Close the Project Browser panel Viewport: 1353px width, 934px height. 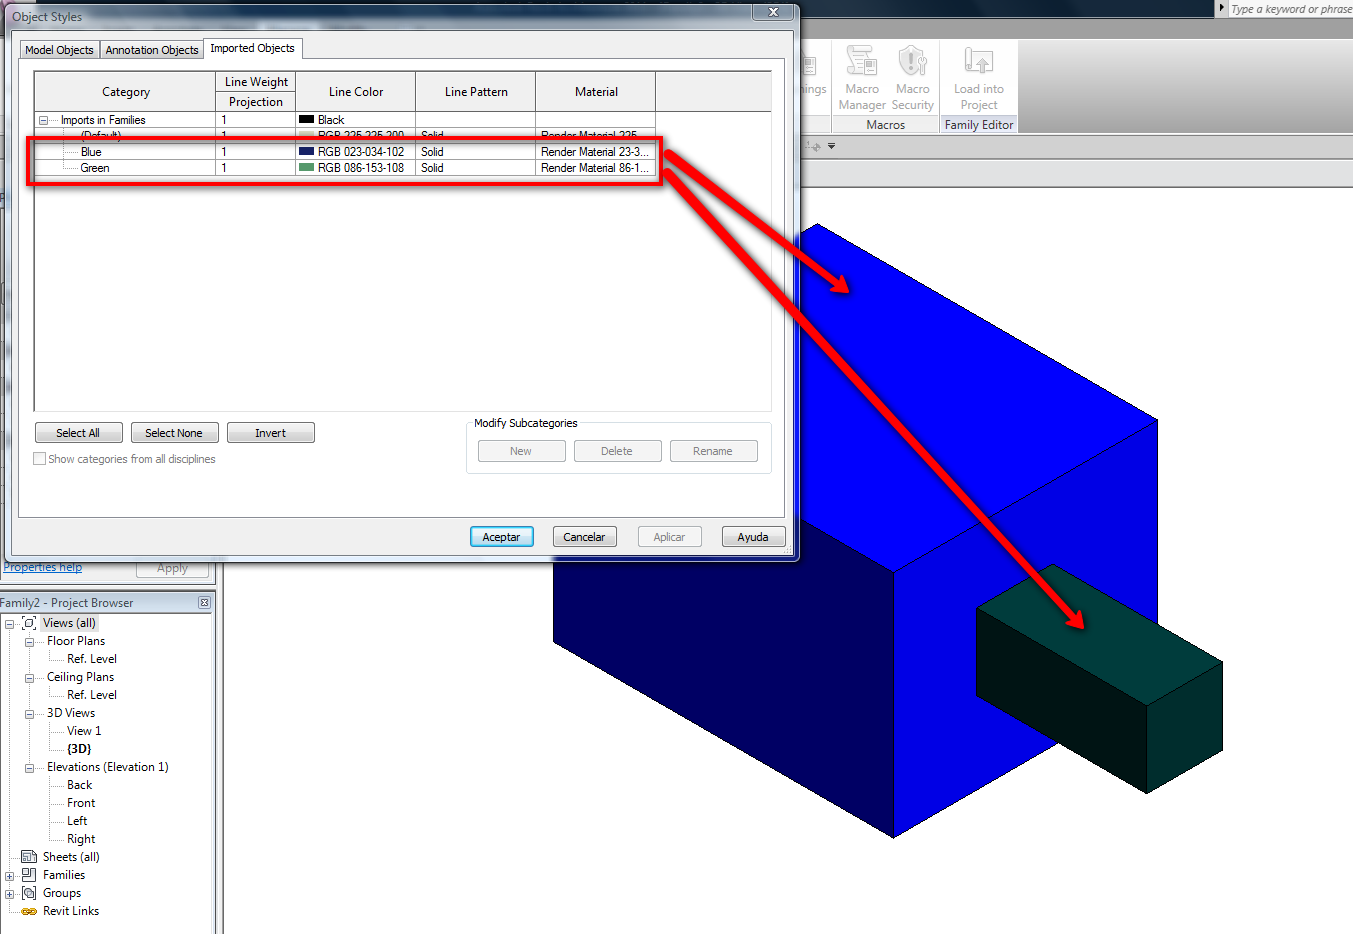pyautogui.click(x=204, y=603)
